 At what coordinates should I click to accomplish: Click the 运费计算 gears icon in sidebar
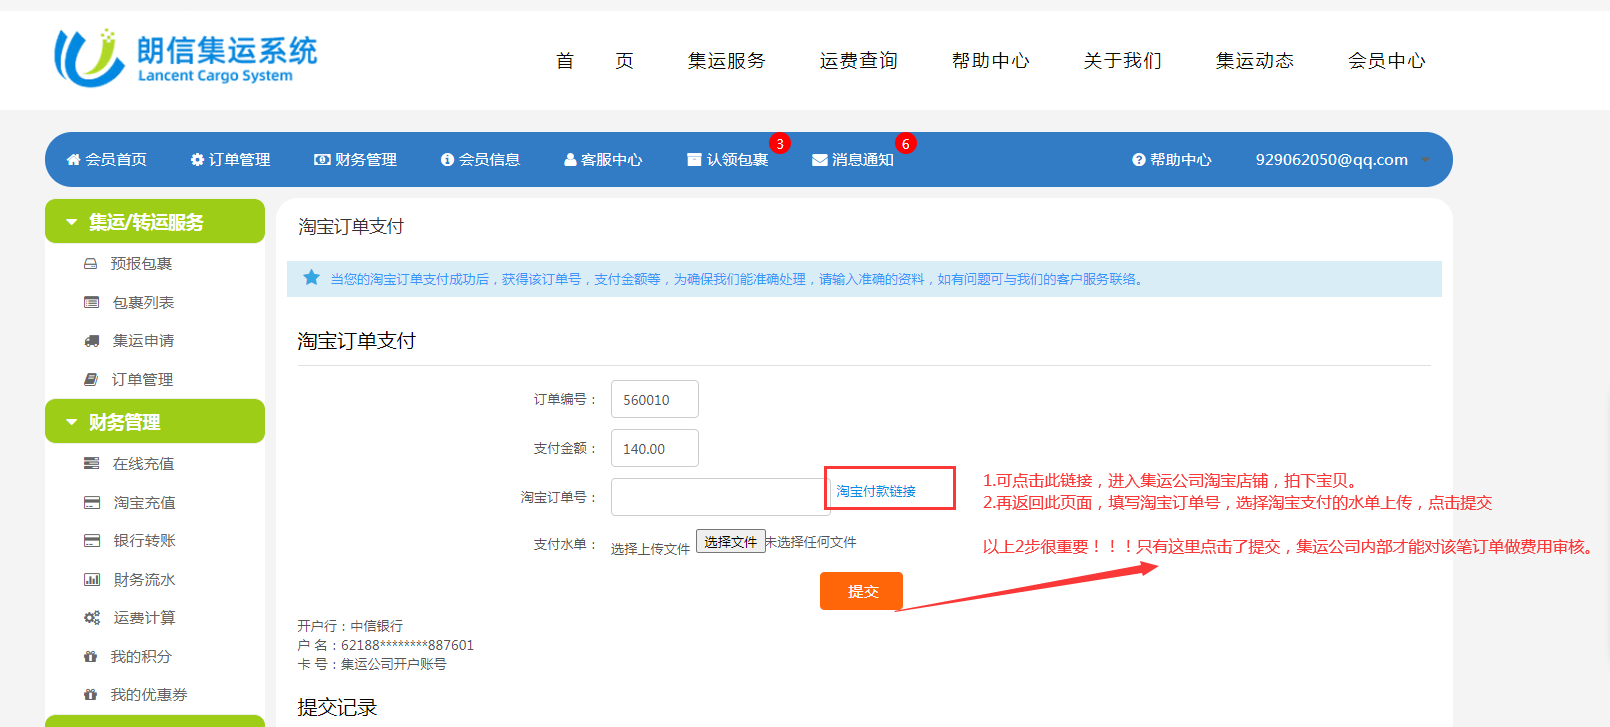pyautogui.click(x=92, y=618)
